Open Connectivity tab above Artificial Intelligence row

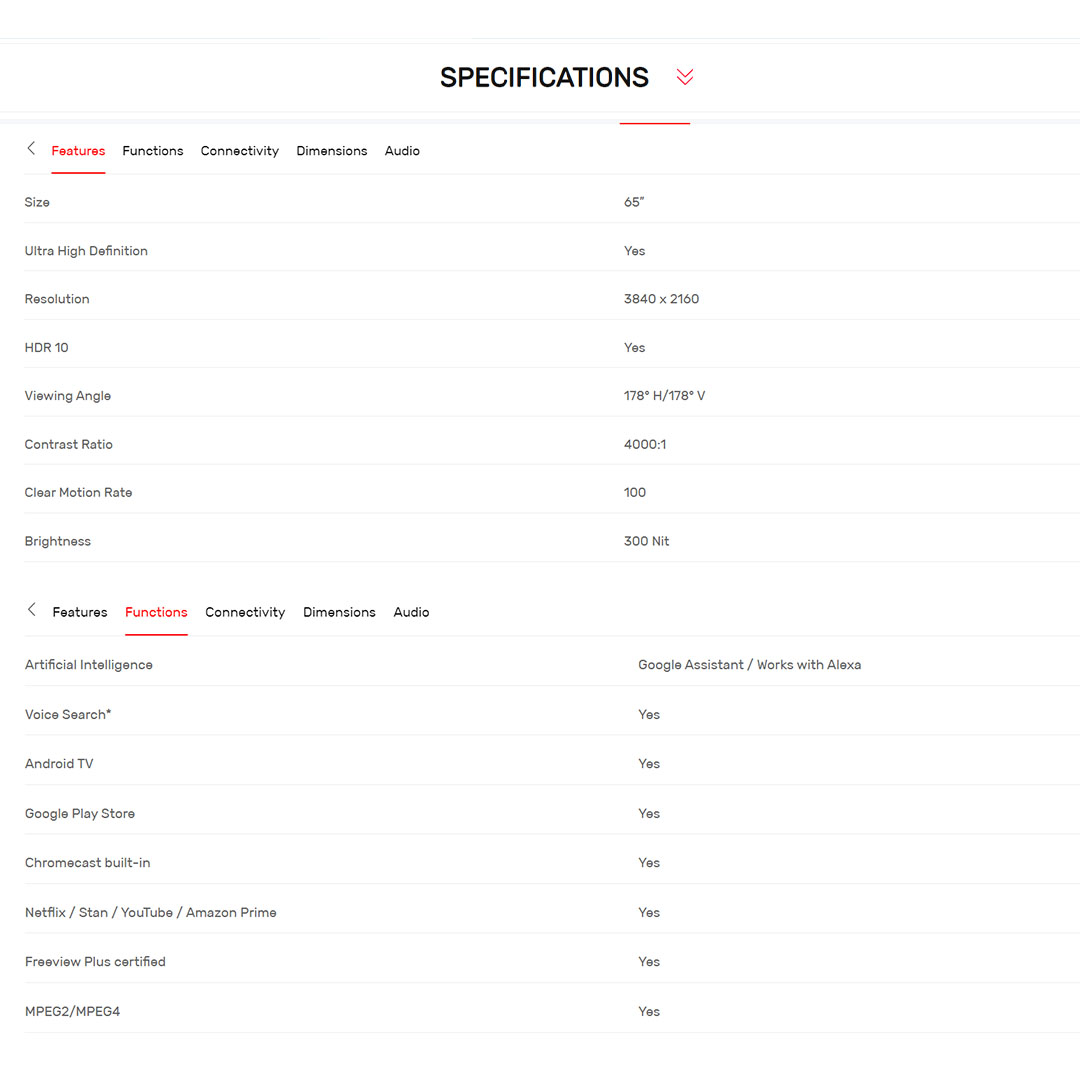245,612
